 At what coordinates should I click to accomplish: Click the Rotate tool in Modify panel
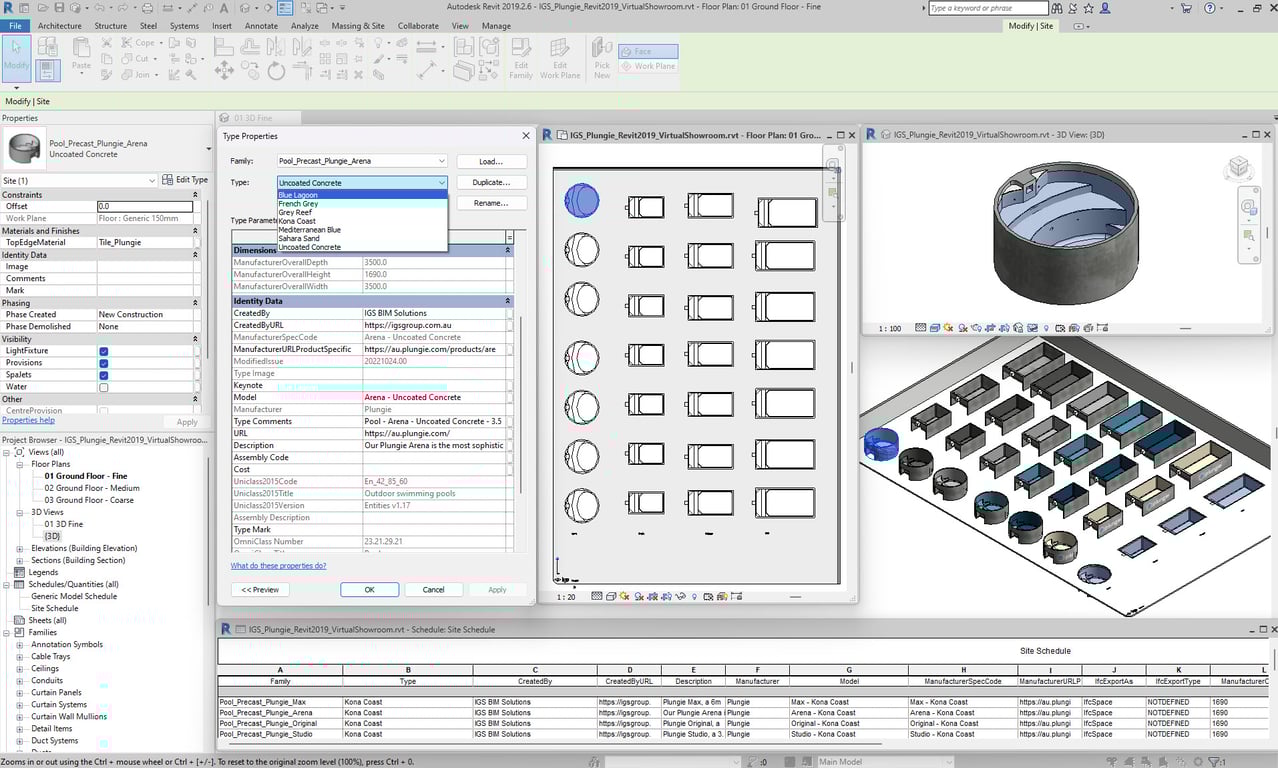pos(276,71)
